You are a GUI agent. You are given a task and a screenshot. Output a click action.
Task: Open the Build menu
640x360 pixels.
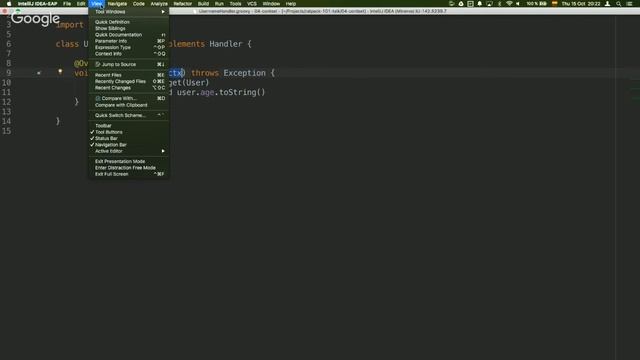click(203, 4)
